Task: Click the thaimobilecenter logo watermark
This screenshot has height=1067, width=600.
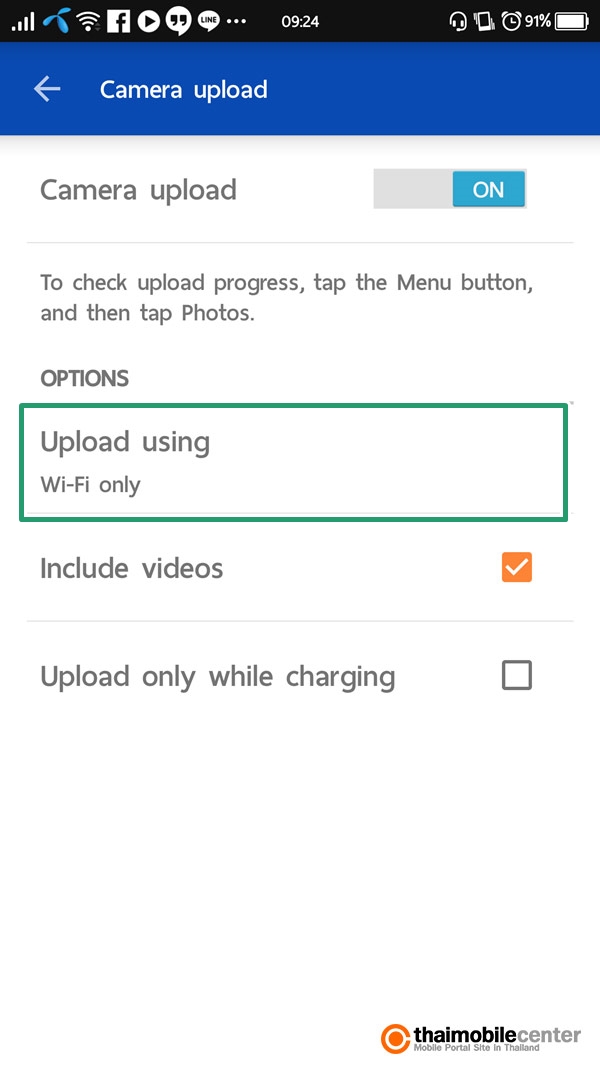Action: click(481, 1037)
